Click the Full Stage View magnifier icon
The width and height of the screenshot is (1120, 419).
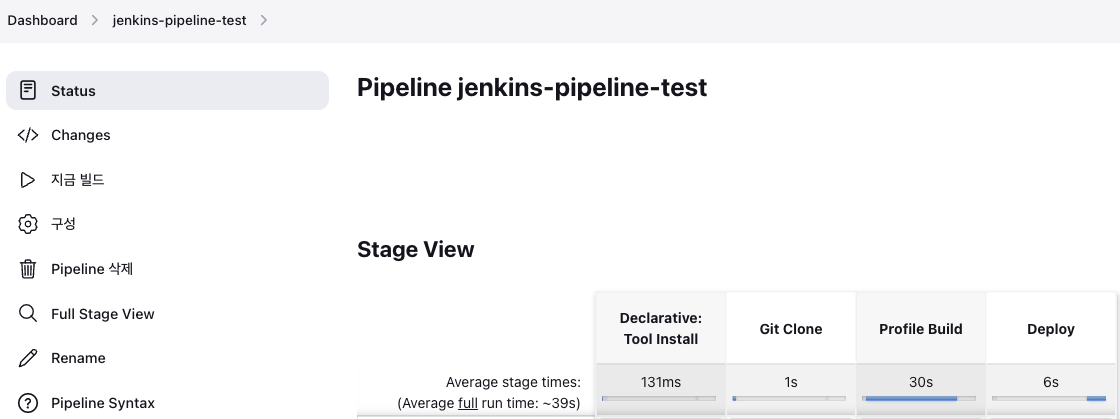pos(29,314)
